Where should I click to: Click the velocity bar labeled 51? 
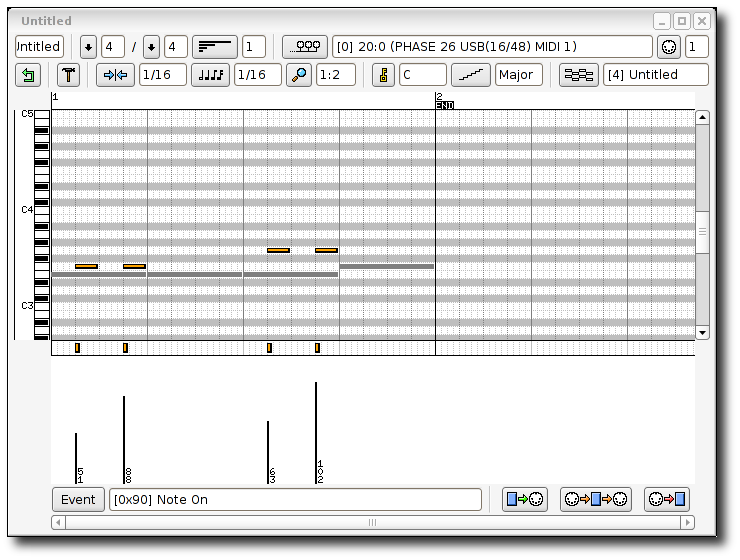click(76, 458)
